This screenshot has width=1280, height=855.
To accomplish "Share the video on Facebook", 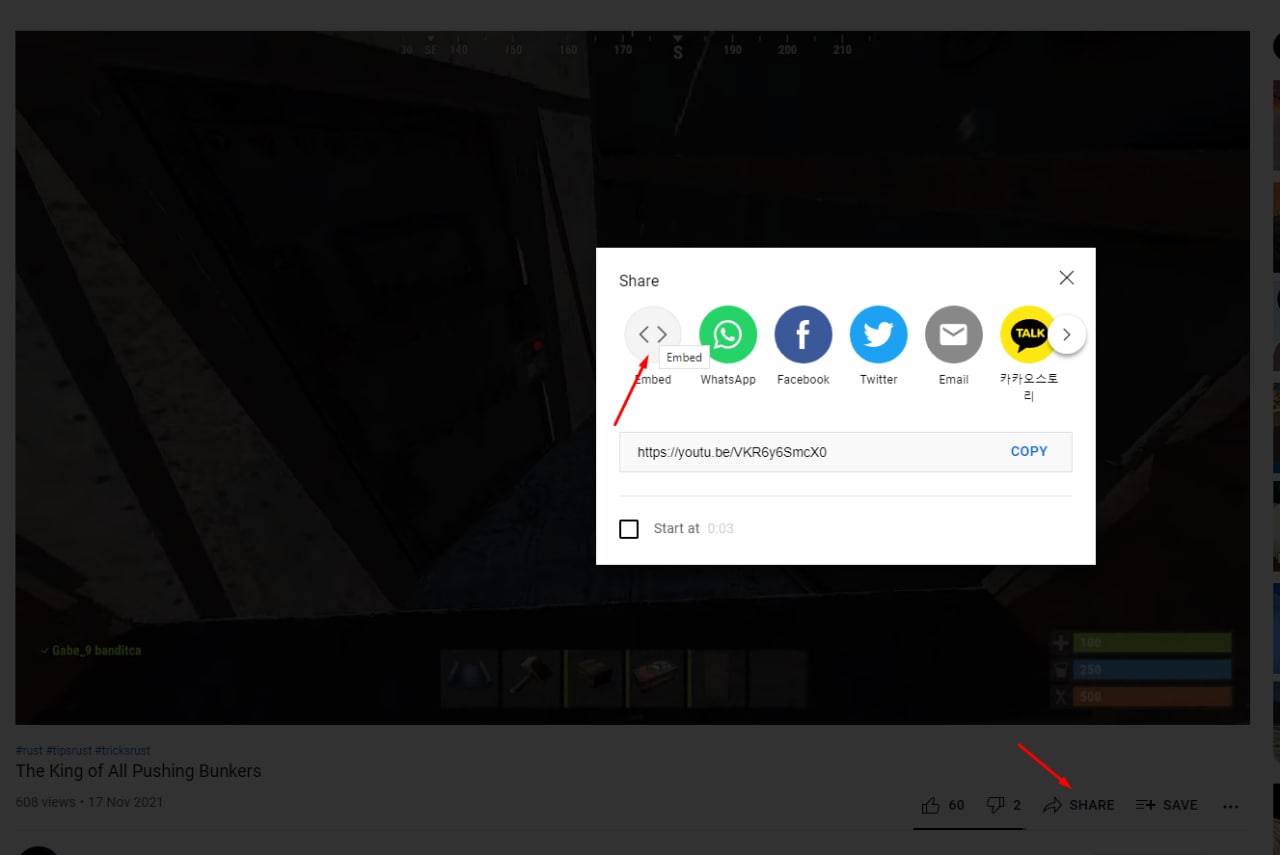I will tap(803, 334).
